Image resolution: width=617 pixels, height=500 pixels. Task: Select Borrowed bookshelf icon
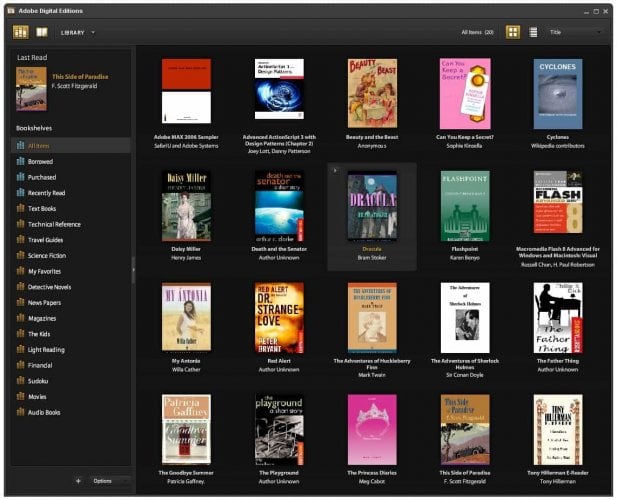(x=20, y=161)
